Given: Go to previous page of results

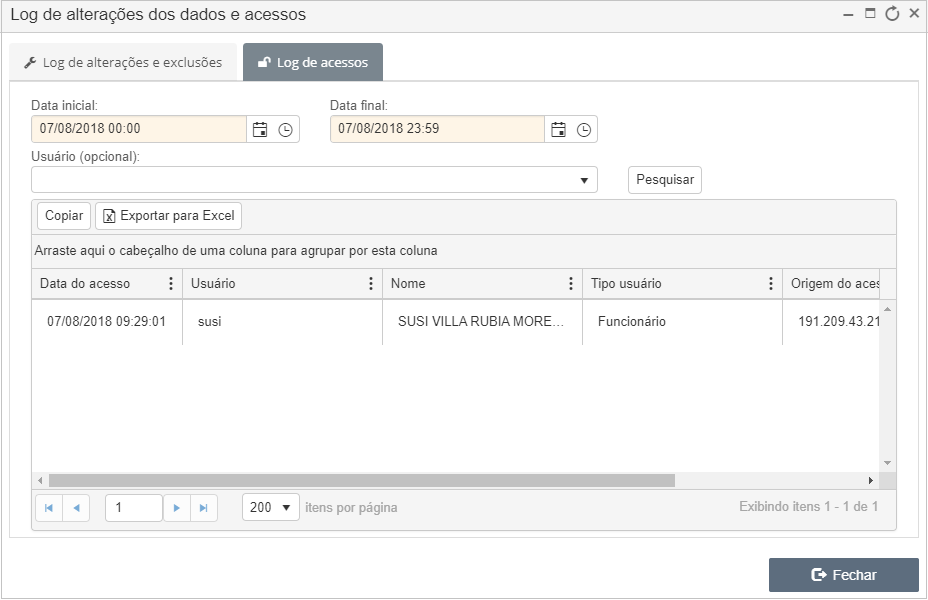Looking at the screenshot, I should (x=76, y=508).
